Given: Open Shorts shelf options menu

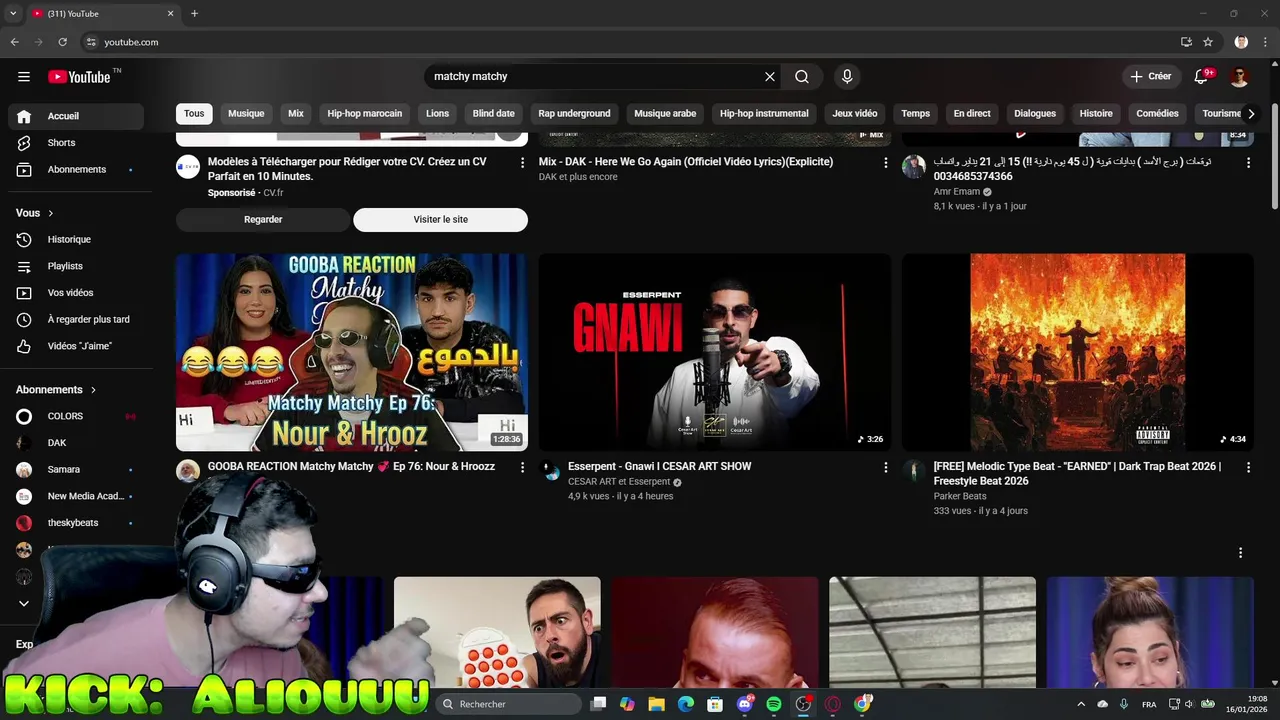Looking at the screenshot, I should 1241,553.
